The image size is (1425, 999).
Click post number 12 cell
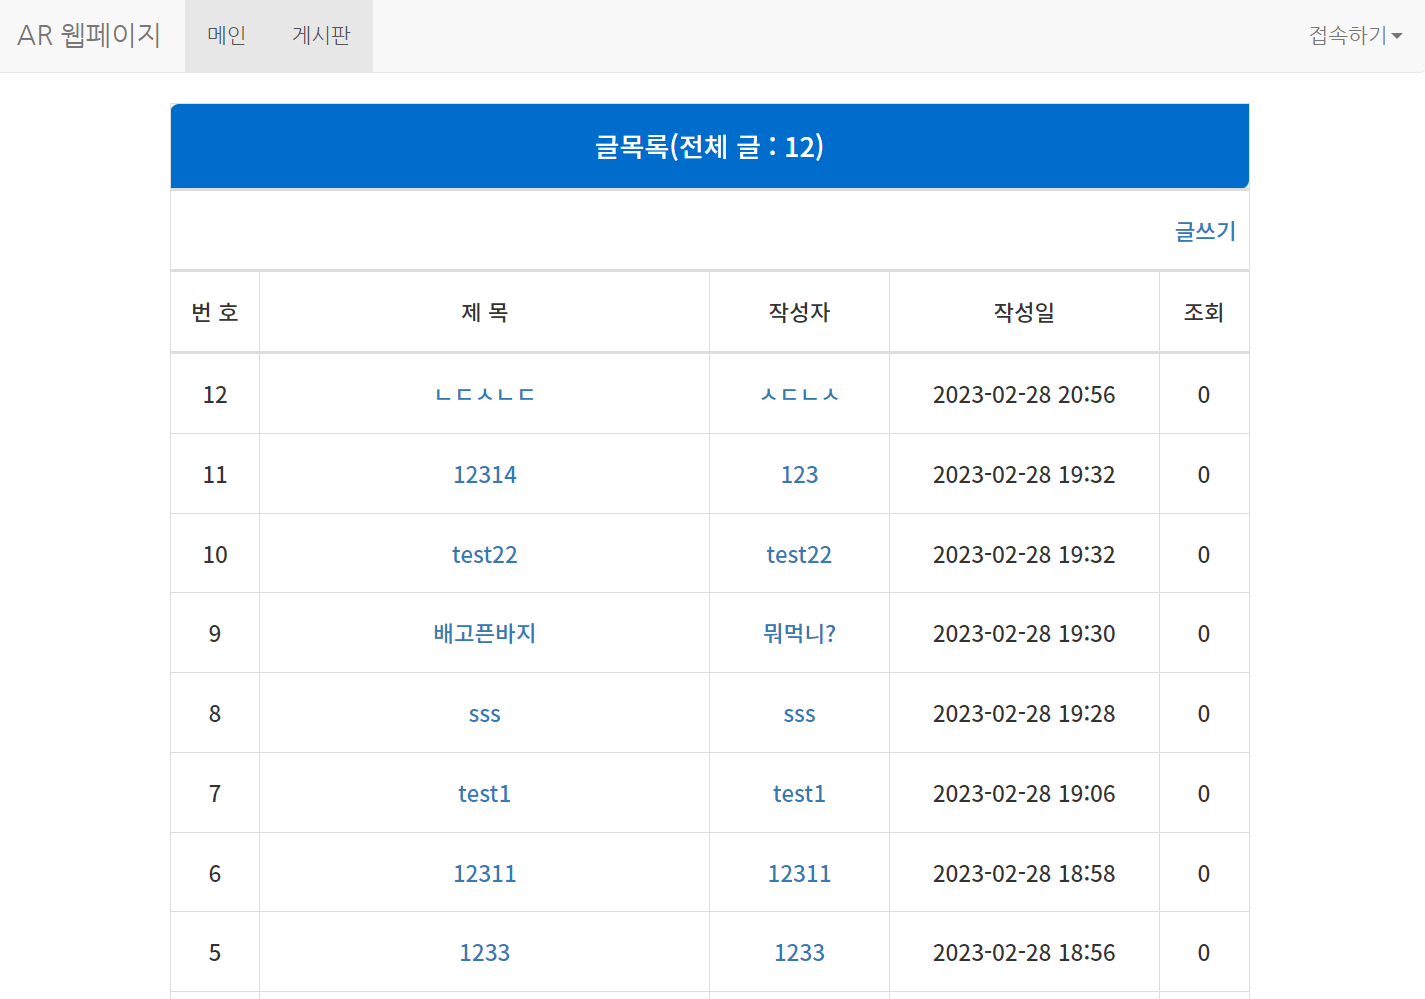tap(215, 394)
